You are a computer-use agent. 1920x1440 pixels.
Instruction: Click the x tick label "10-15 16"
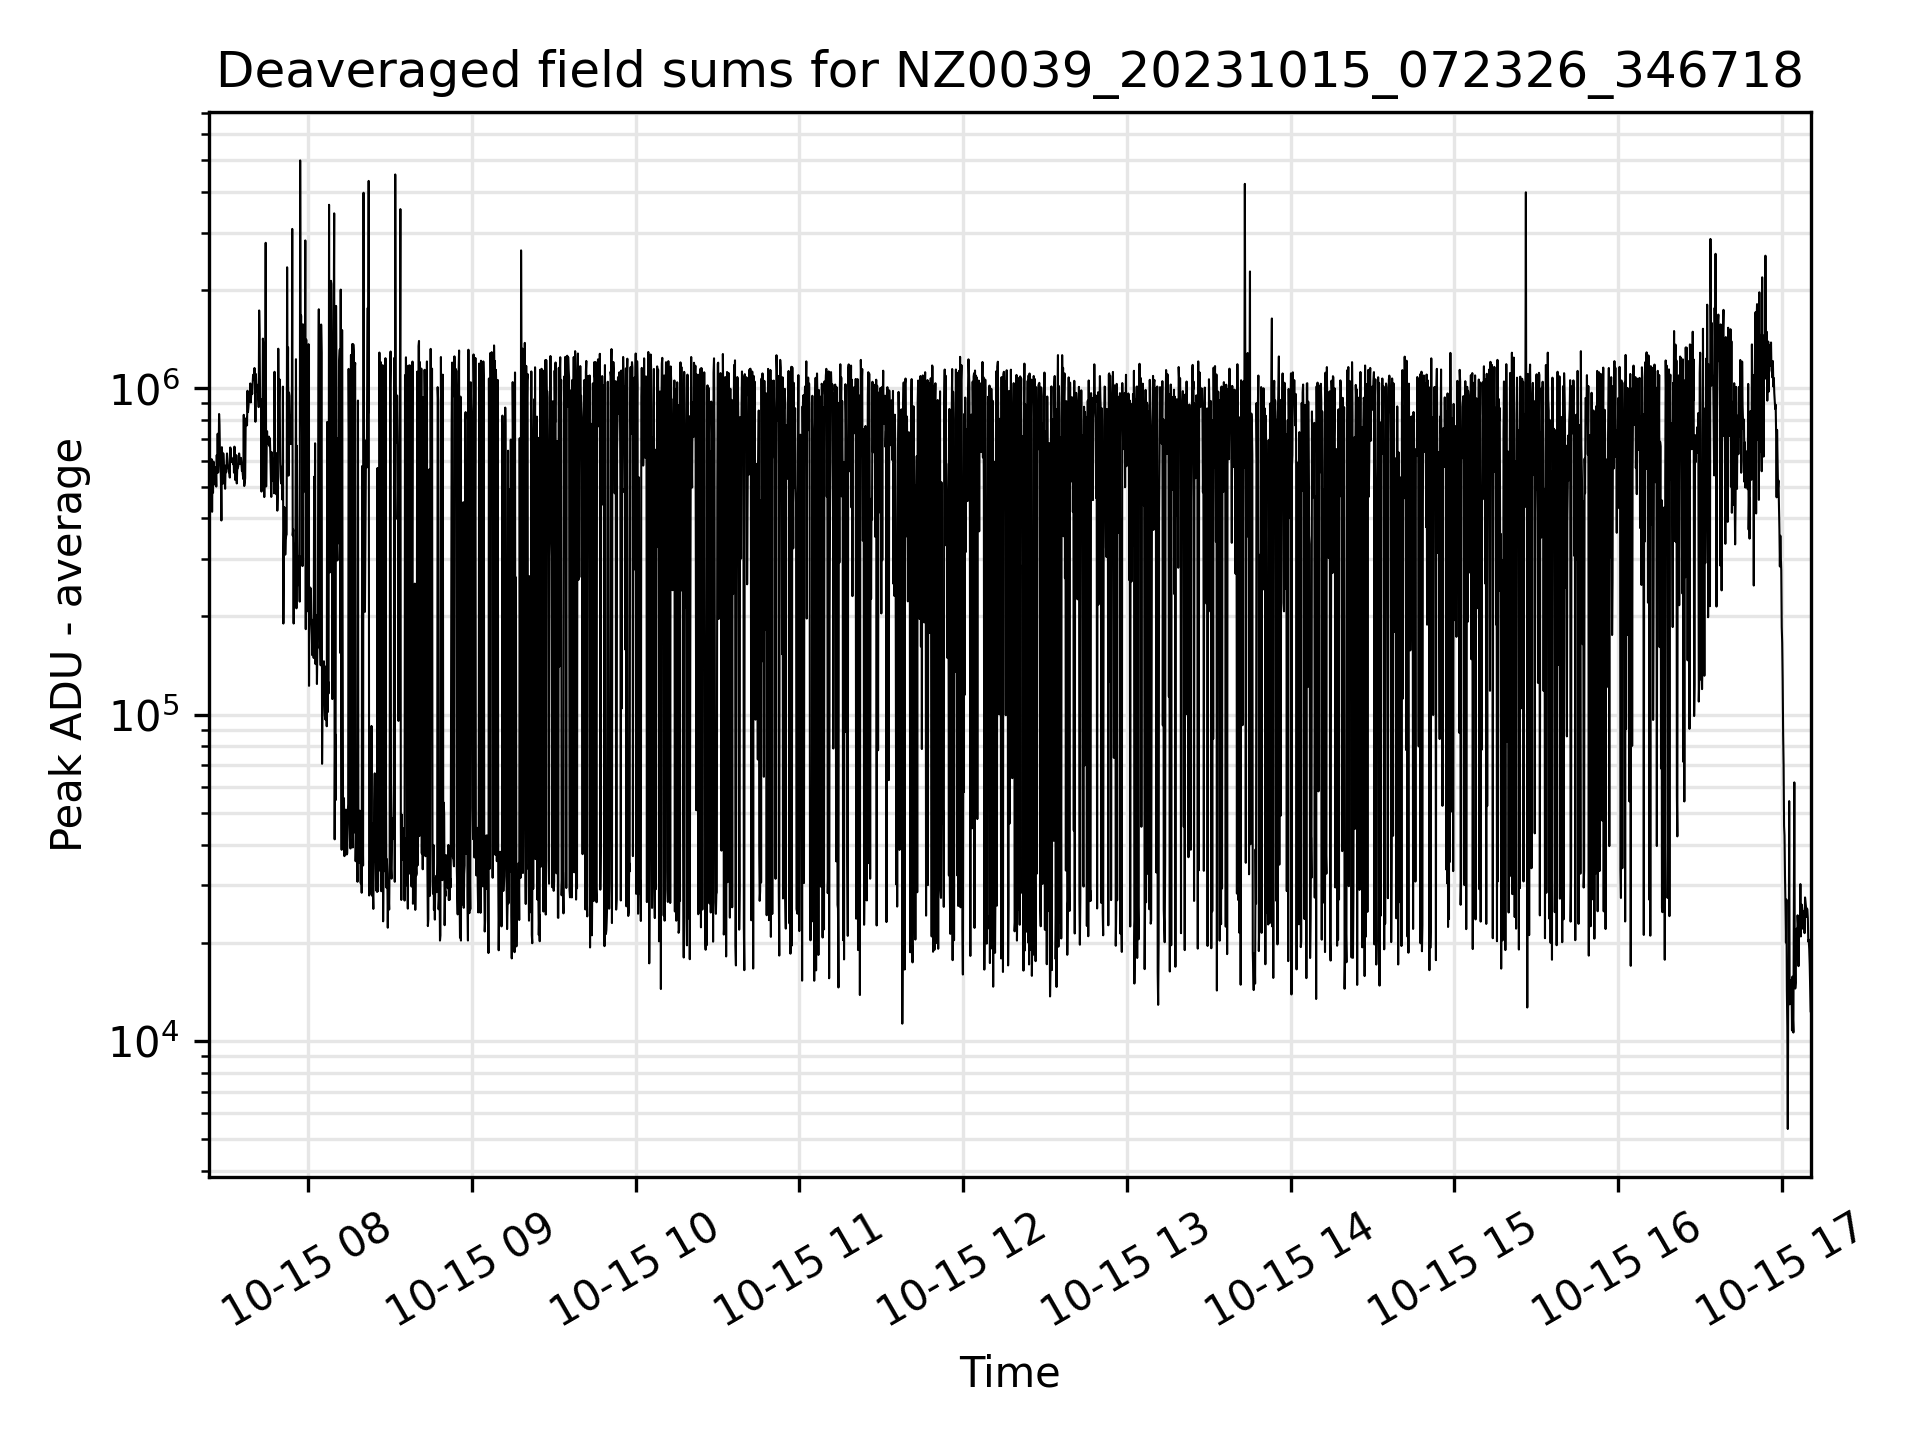point(1615,1268)
